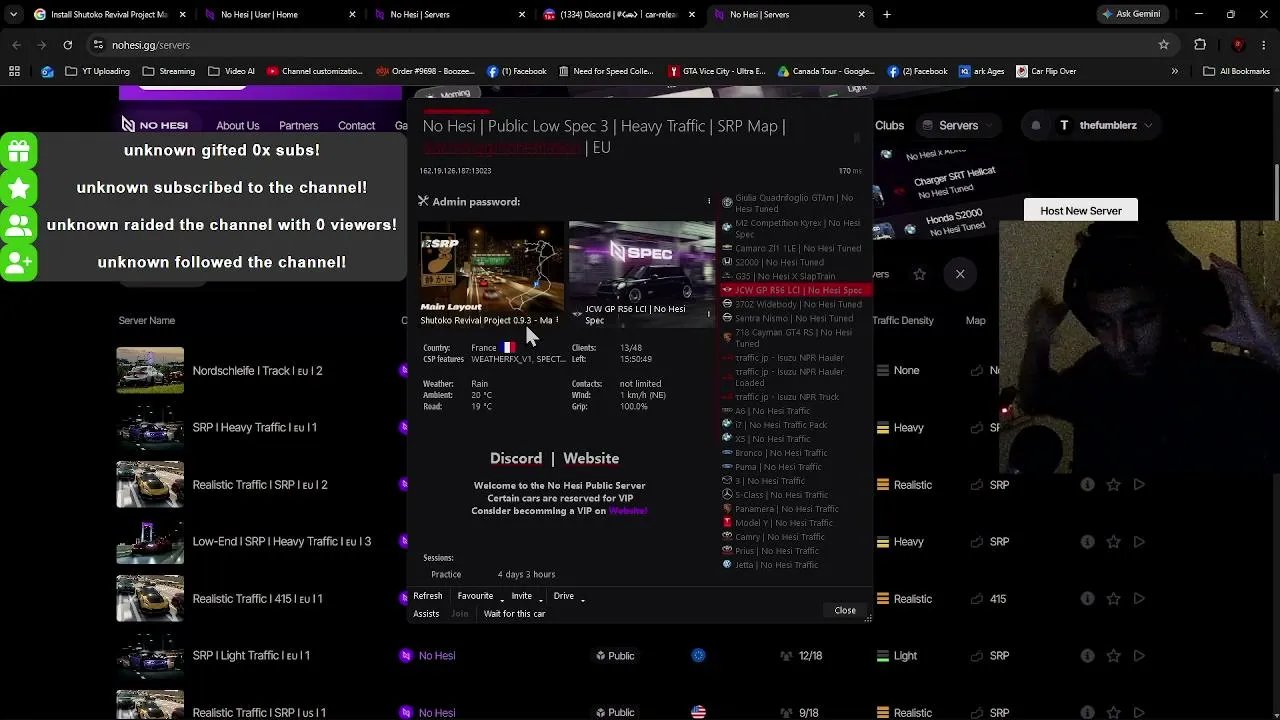1280x720 pixels.
Task: Join the Low-End SRP Heavy Traffic server
Action: [1139, 542]
